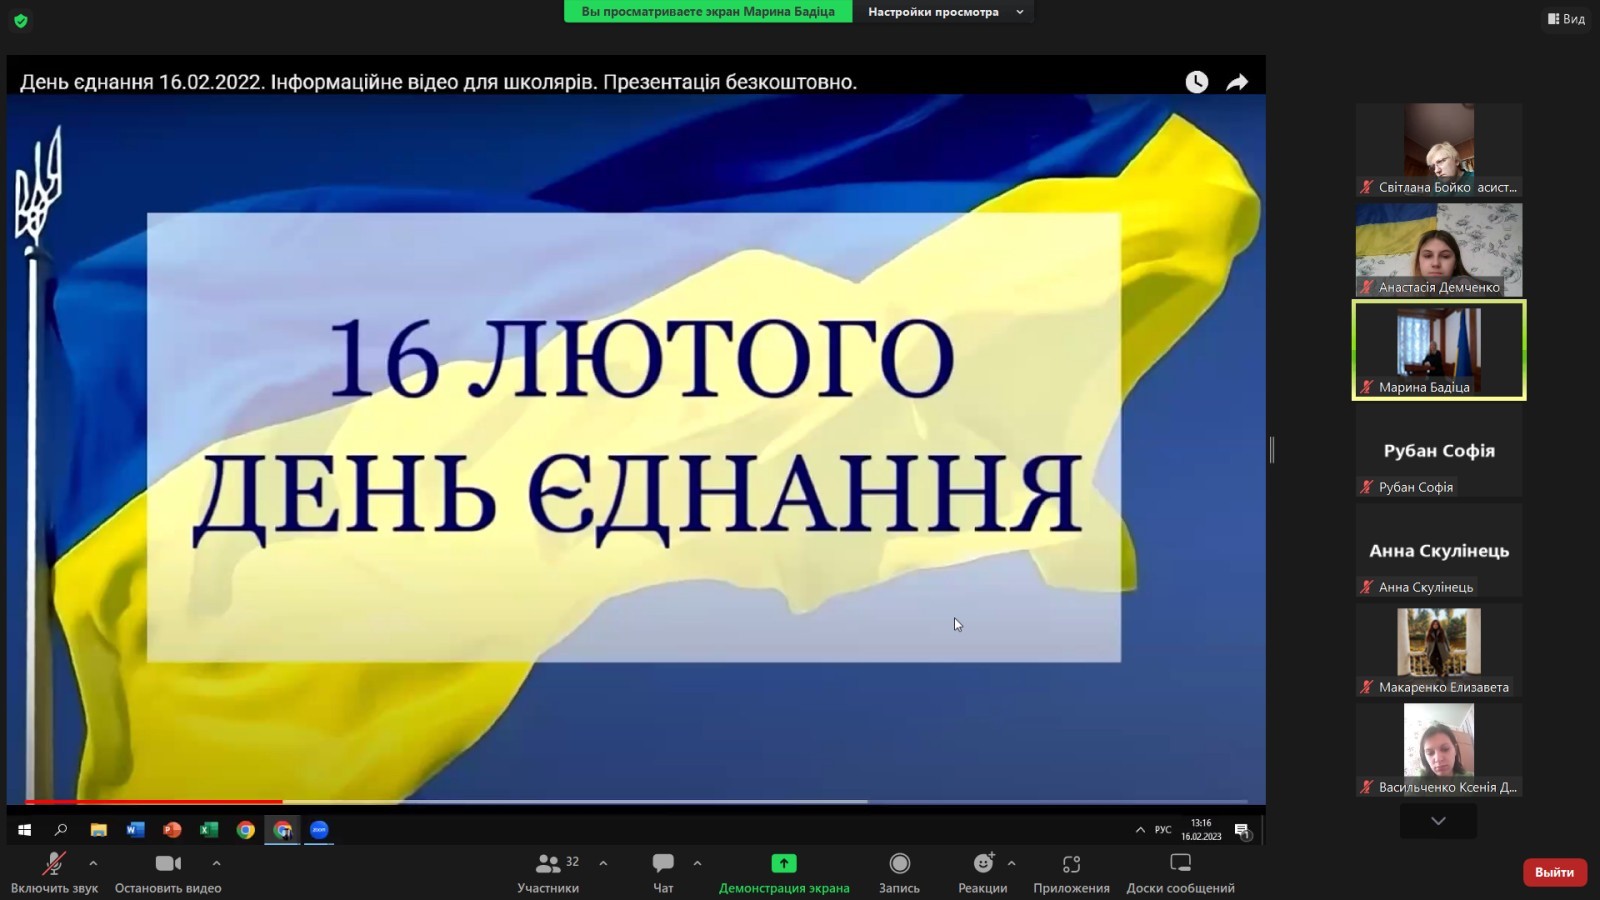This screenshot has width=1600, height=900.
Task: Unmute the microphone (Включить звук)
Action: click(x=54, y=864)
